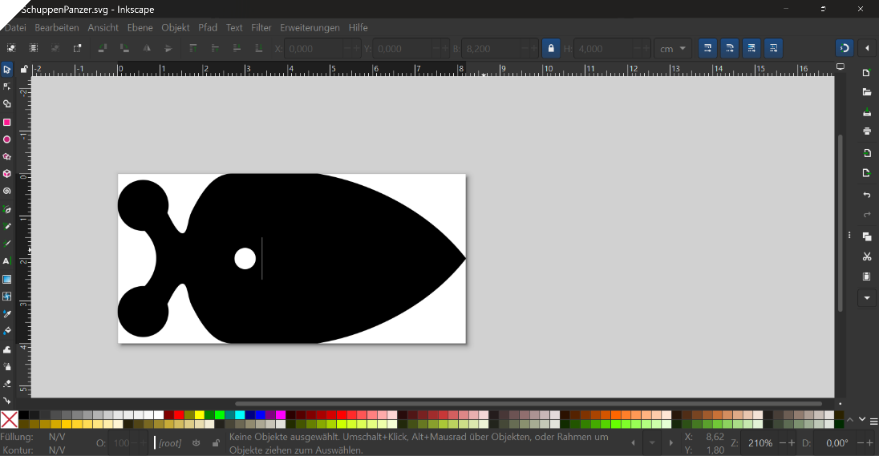Click the no-color X swatch
Viewport: 879px width, 456px height.
click(x=9, y=420)
